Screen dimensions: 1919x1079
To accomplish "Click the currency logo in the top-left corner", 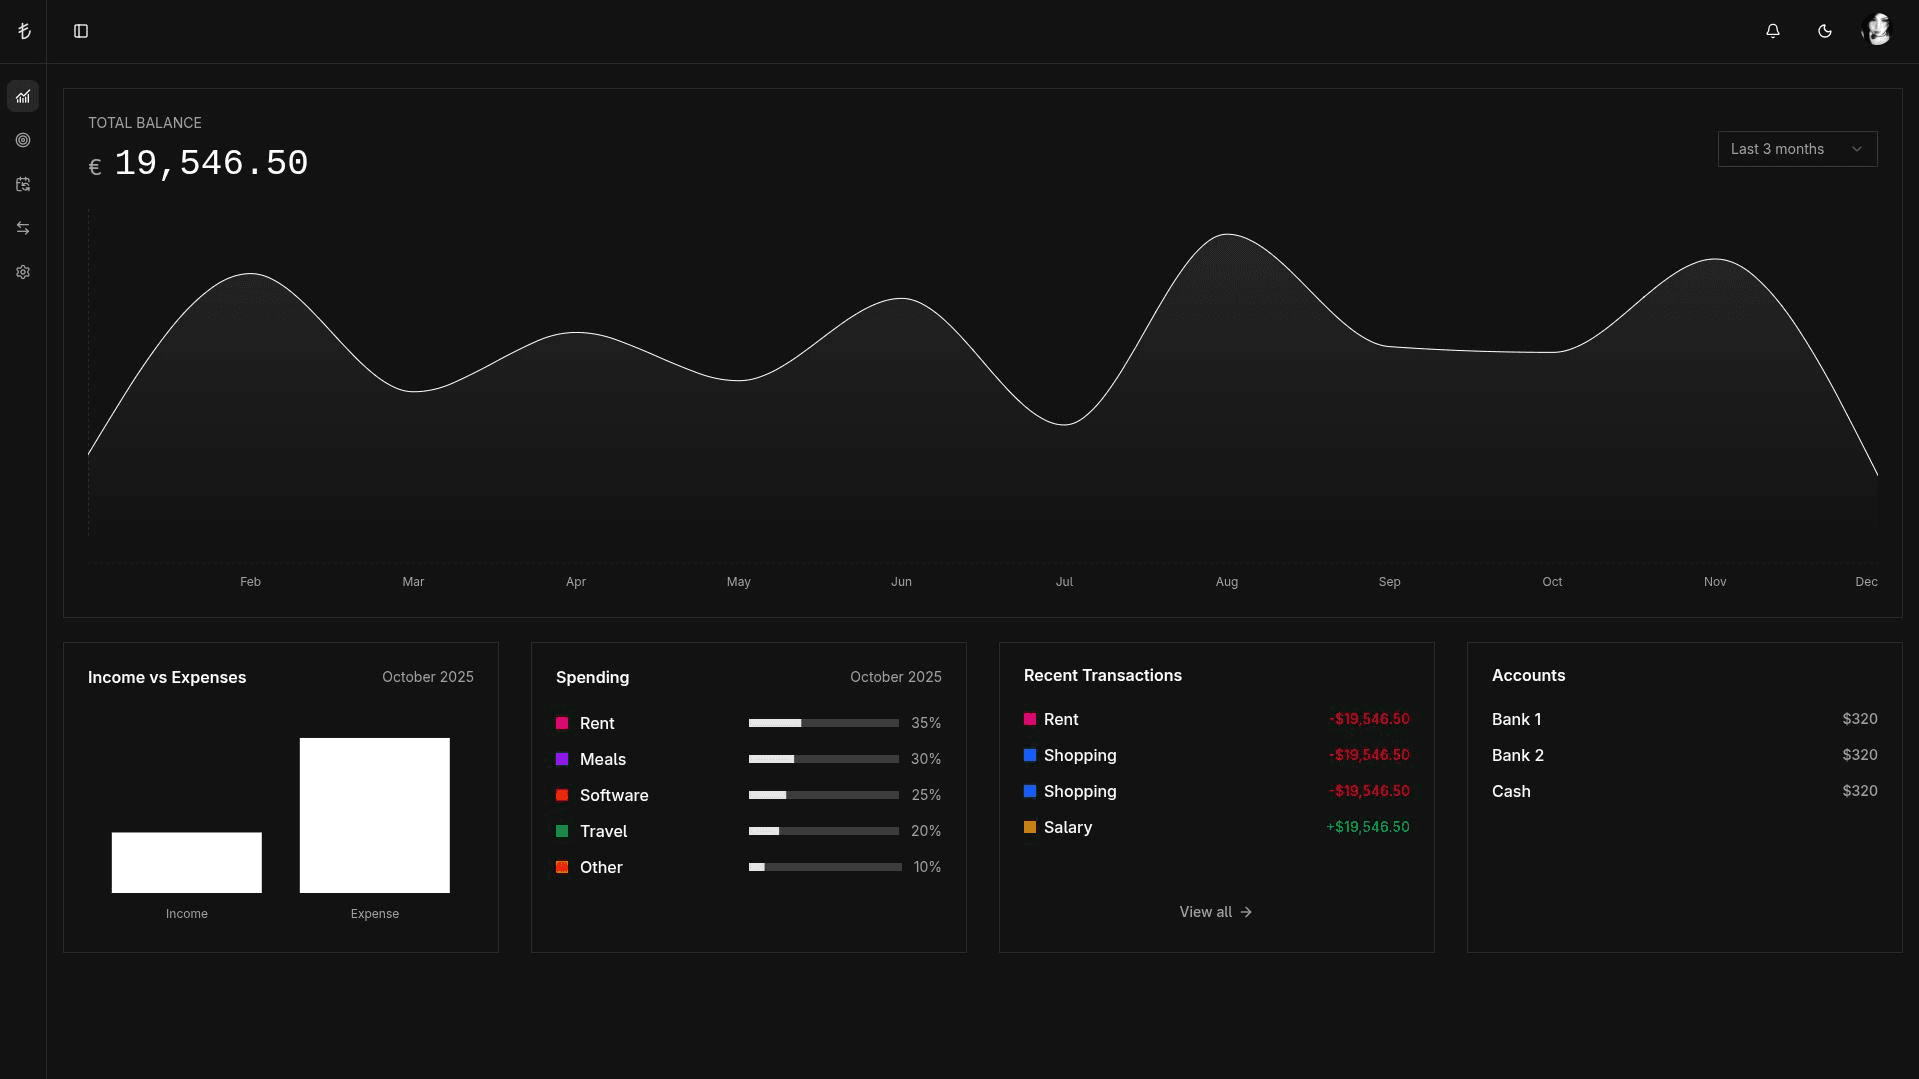I will click(25, 31).
